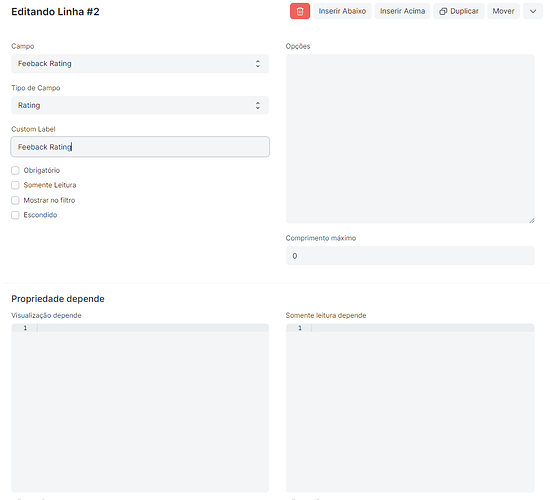Click the red trash delete row icon
Screen dimensions: 550x500
tap(300, 11)
